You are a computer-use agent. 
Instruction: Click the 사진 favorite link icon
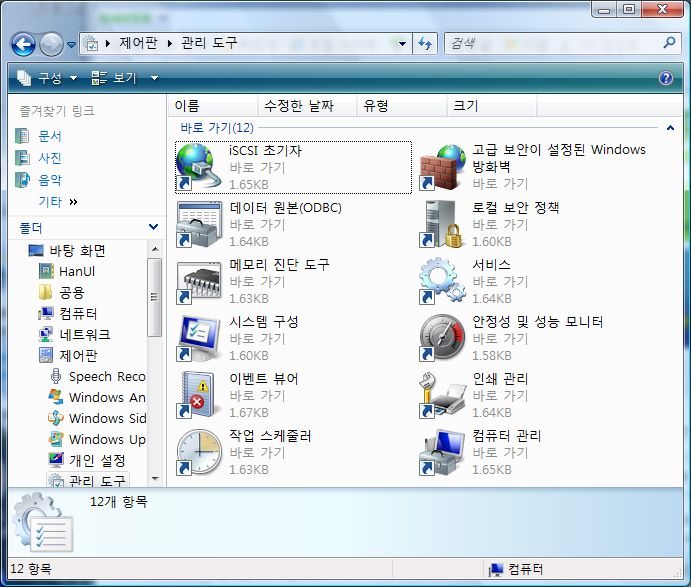coord(22,157)
